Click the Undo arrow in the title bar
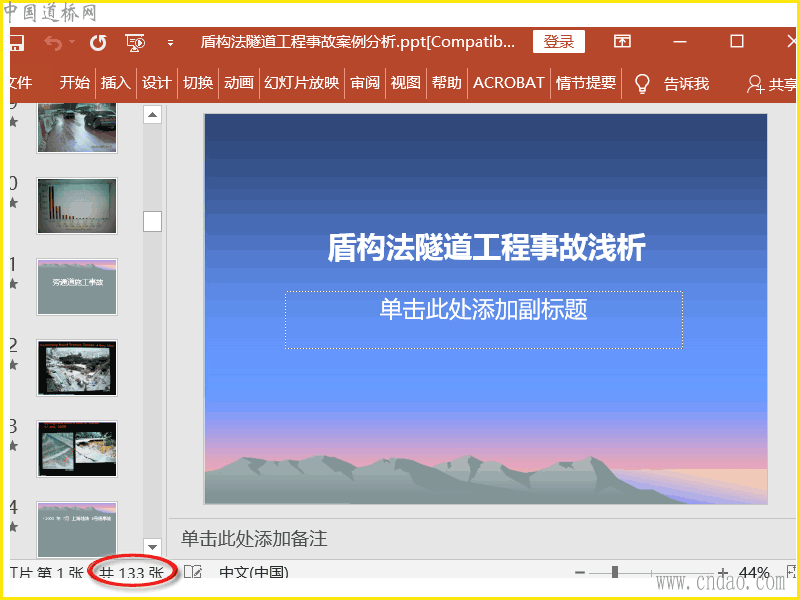Screen dimensions: 800x600 [54, 42]
